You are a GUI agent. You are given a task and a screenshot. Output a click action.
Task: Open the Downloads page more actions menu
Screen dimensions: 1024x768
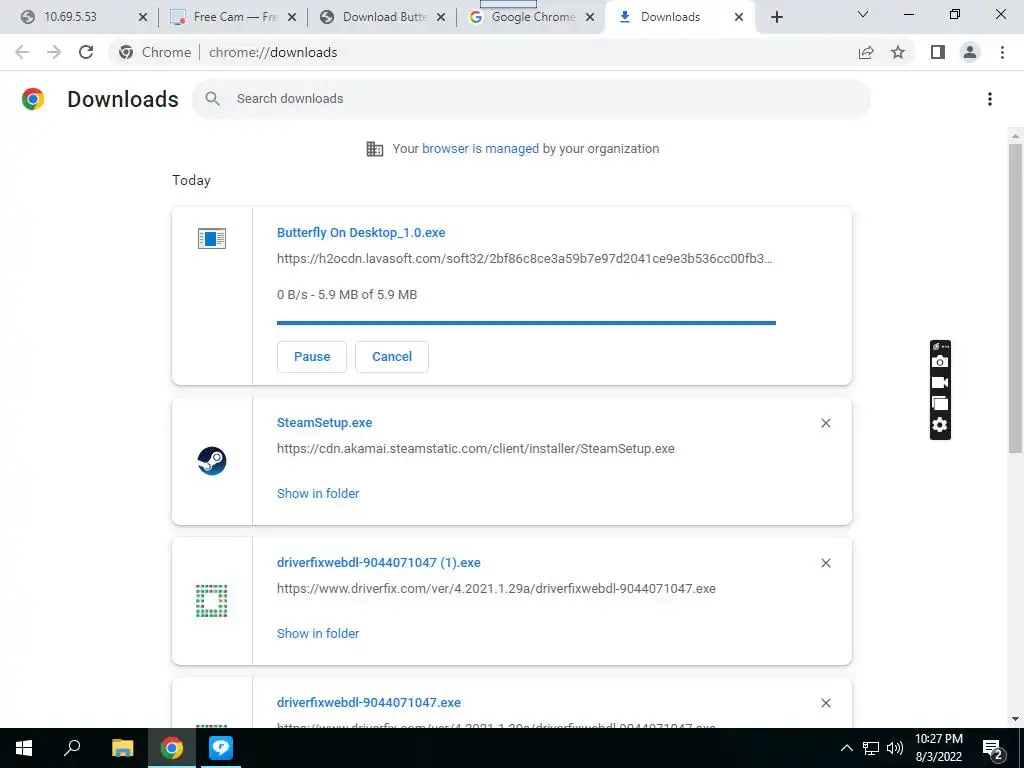(990, 99)
